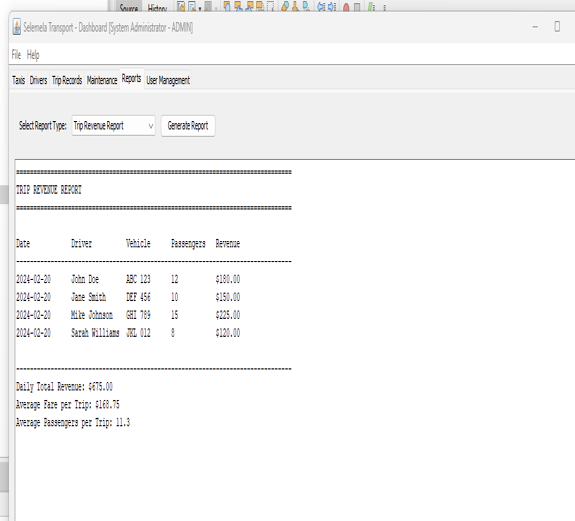Click the red macro recording icon

(346, 7)
